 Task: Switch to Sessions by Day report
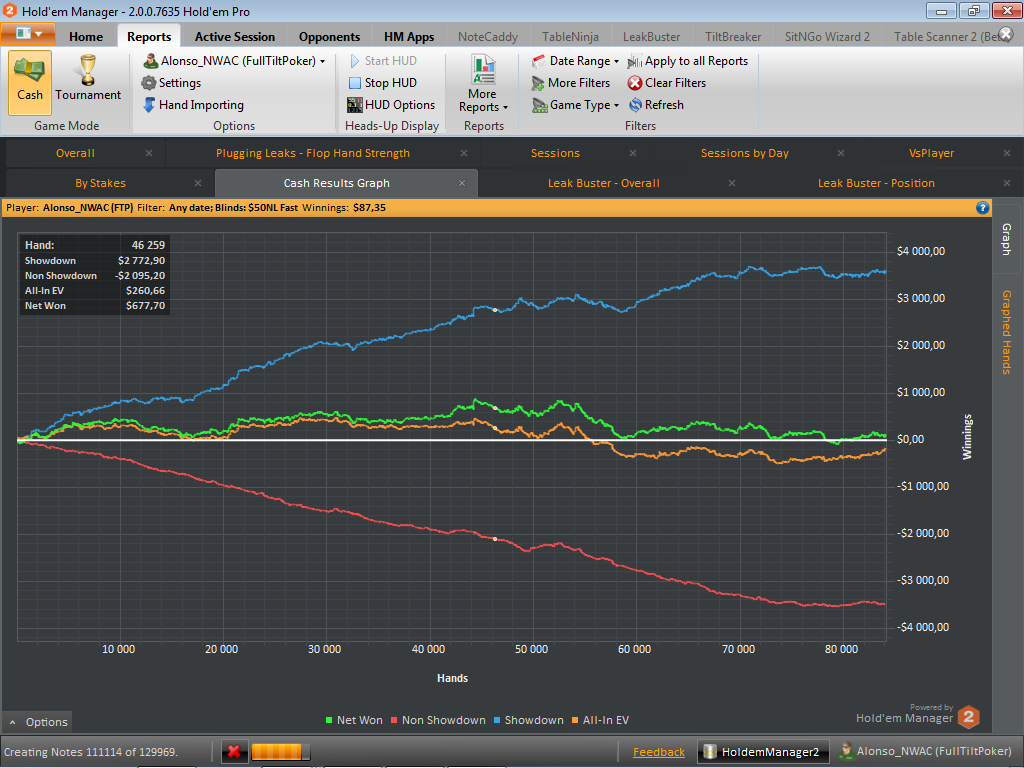744,153
